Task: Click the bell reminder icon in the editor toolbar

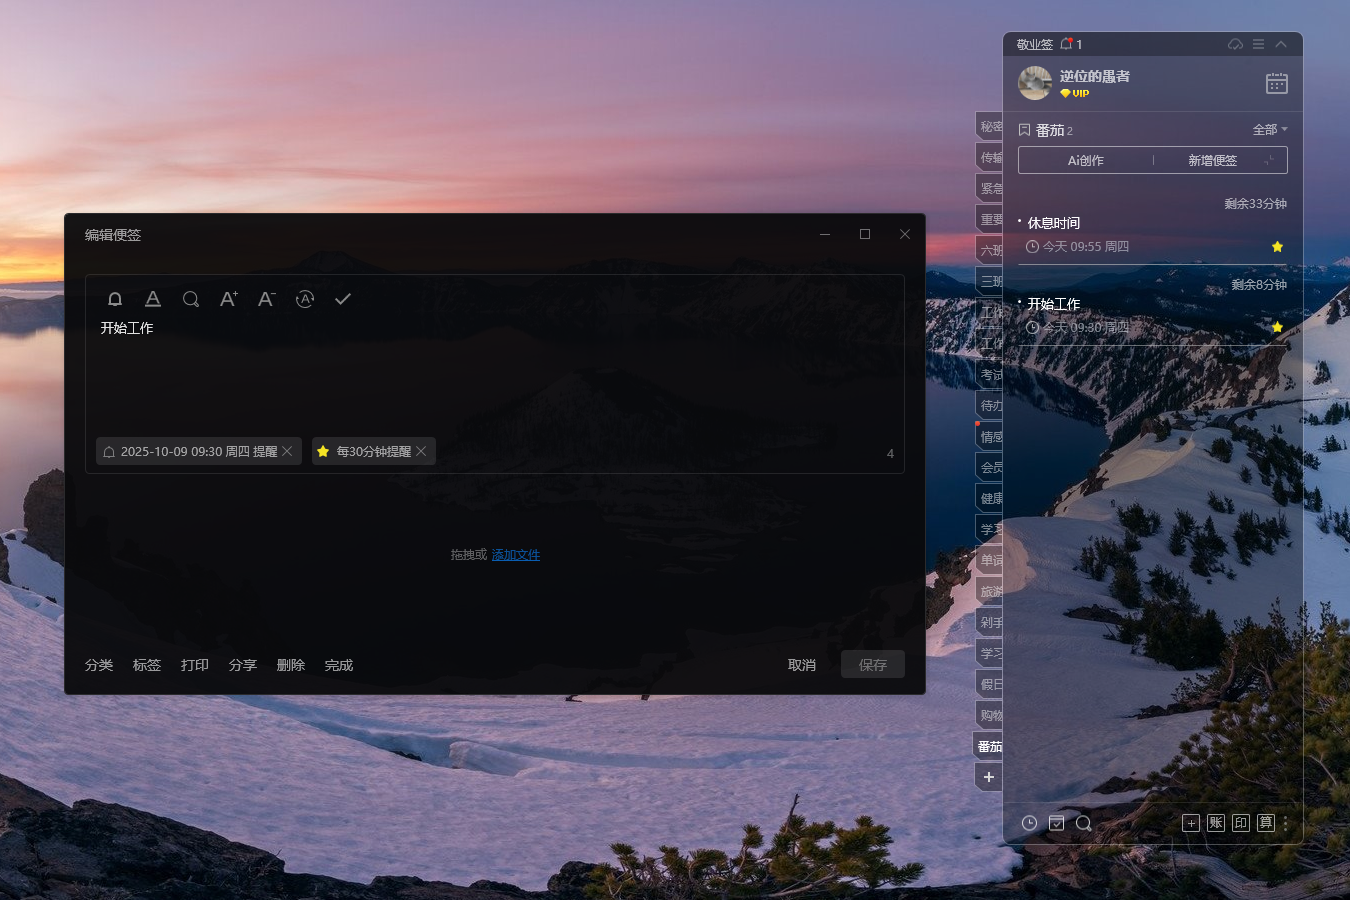Action: [x=115, y=299]
